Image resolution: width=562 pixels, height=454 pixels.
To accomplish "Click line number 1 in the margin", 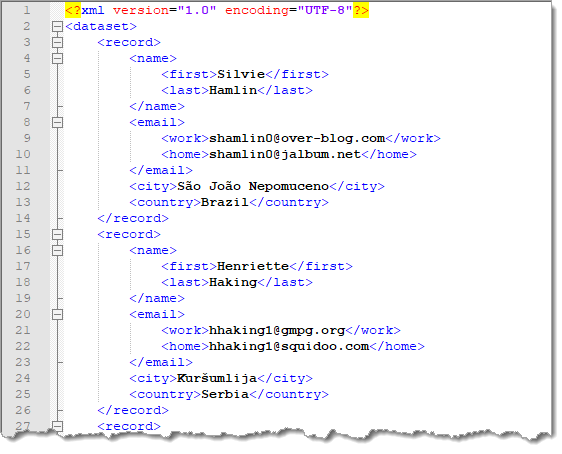I will (27, 10).
